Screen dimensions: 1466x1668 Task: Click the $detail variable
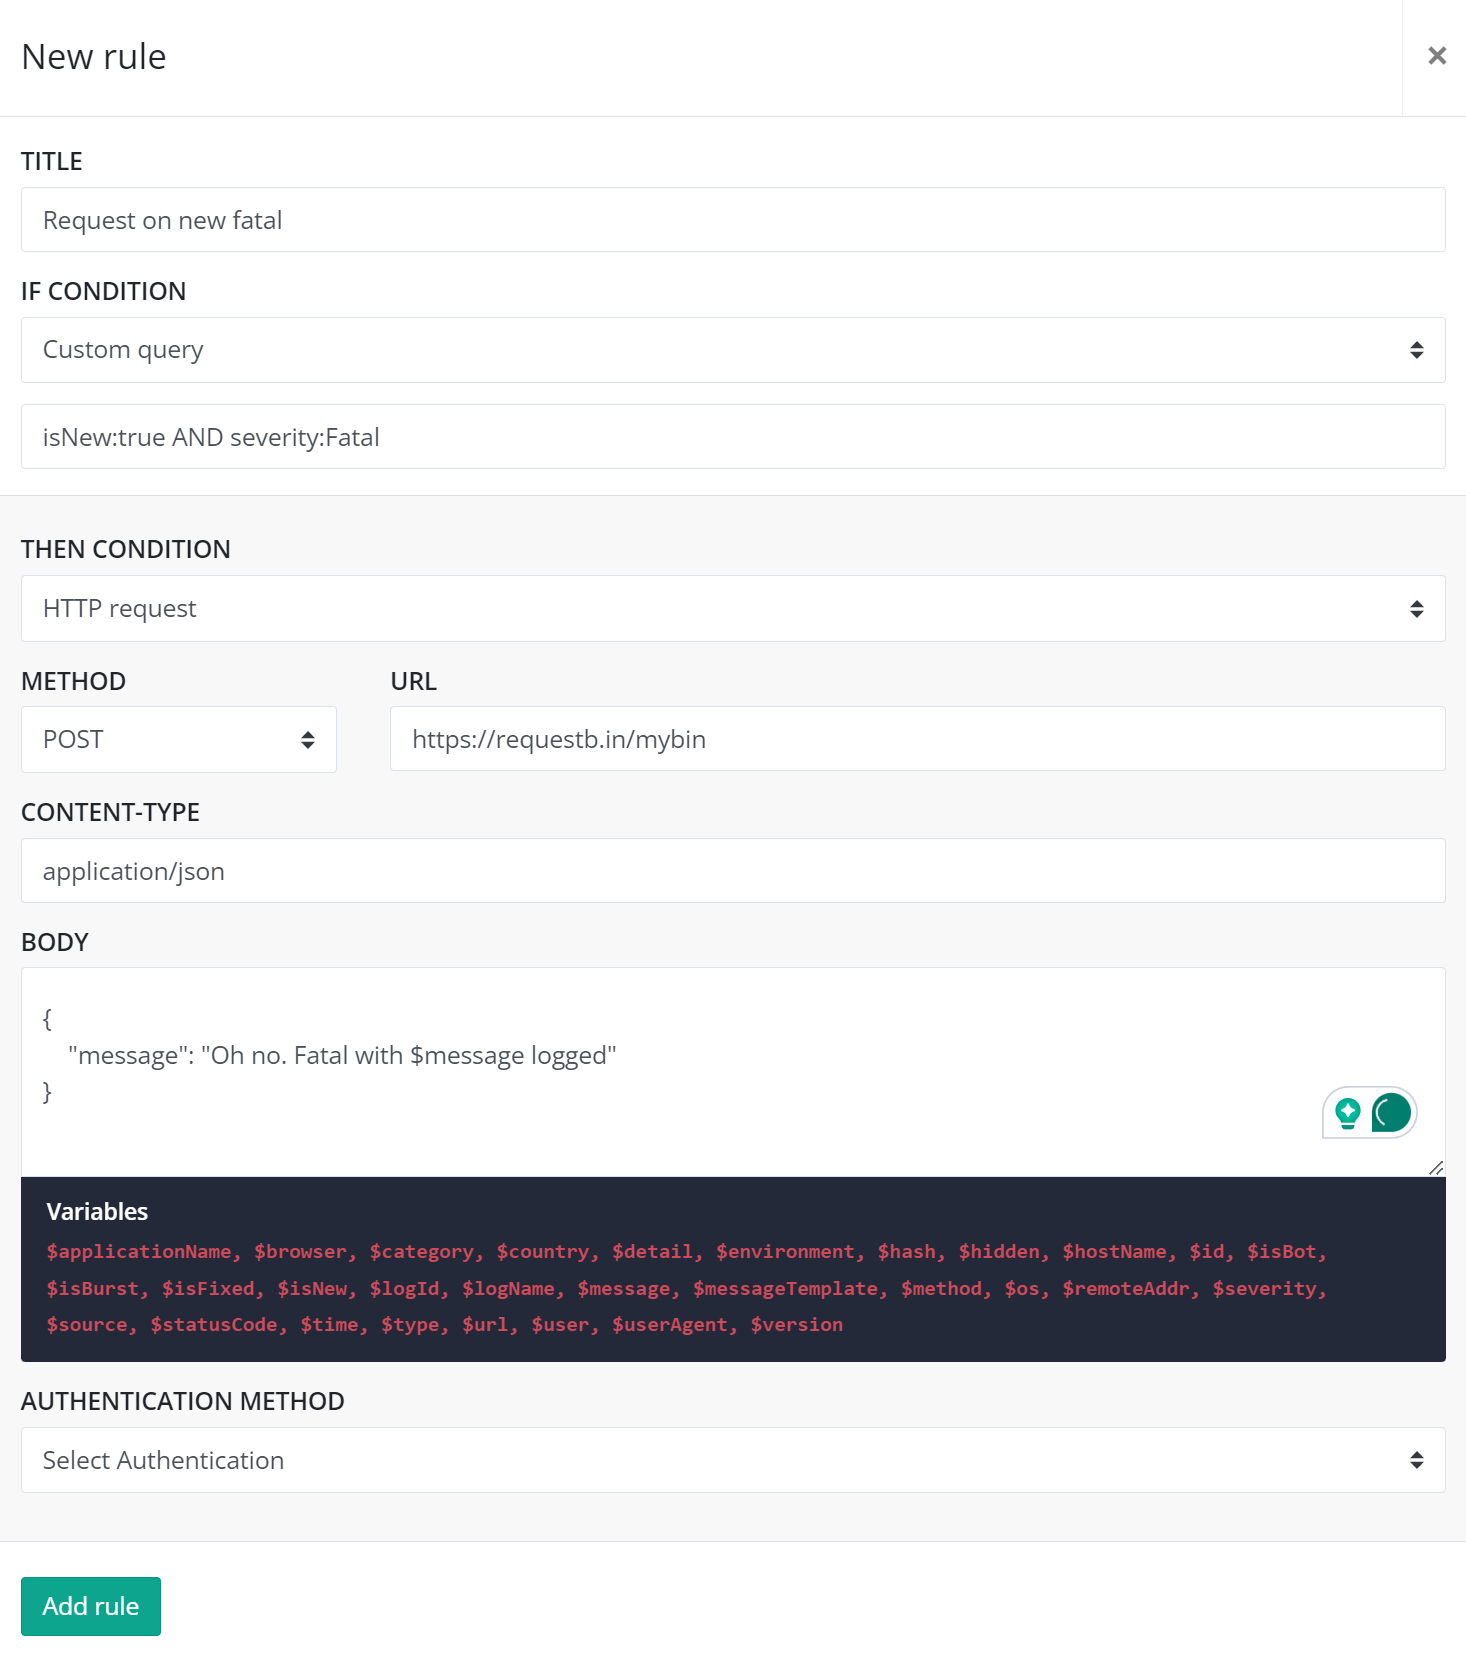(x=652, y=1252)
